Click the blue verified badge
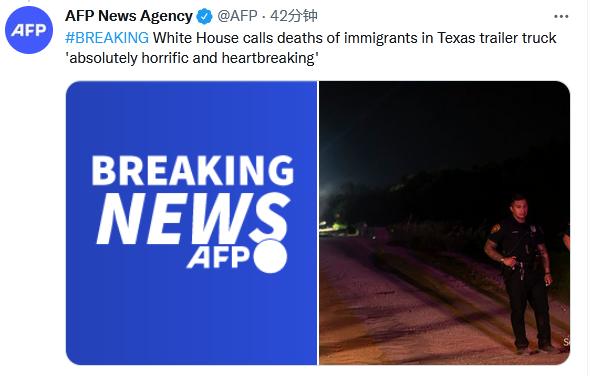Image resolution: width=595 pixels, height=376 pixels. [205, 16]
